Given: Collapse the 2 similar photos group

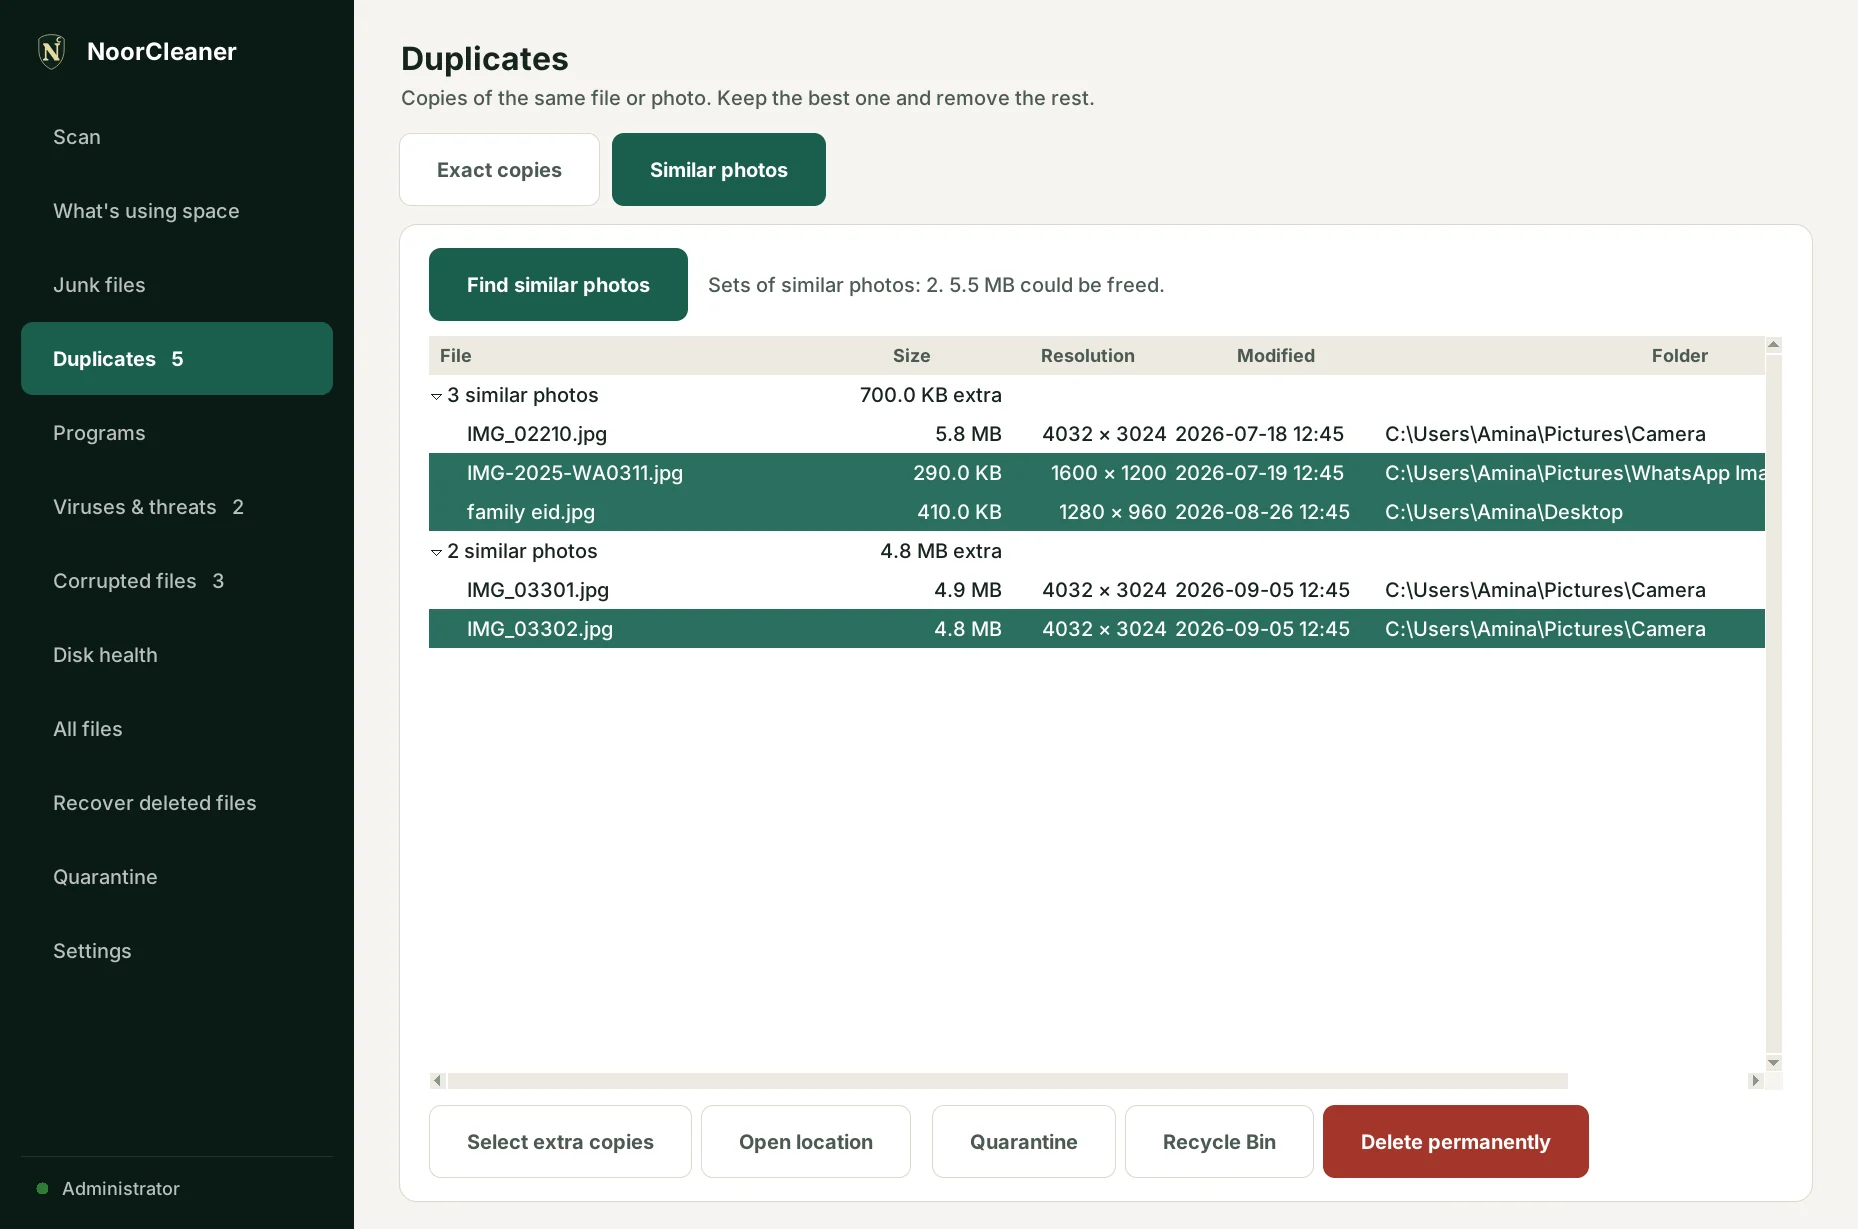Looking at the screenshot, I should pos(437,552).
